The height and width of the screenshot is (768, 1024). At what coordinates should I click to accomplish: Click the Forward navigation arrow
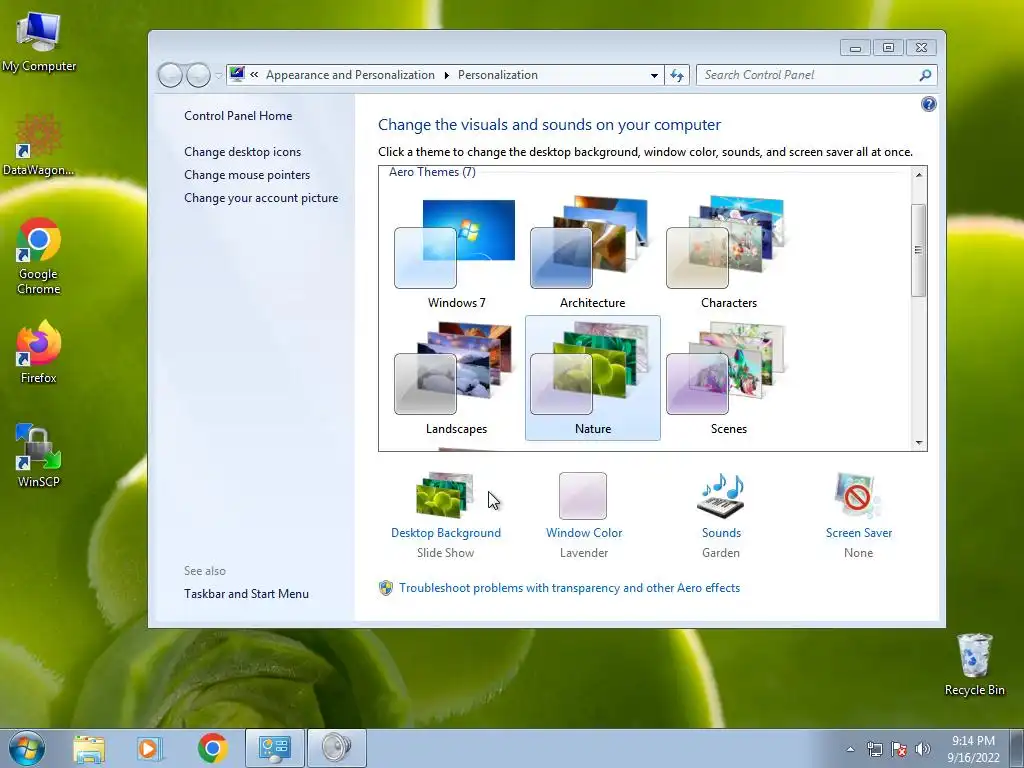coord(198,75)
